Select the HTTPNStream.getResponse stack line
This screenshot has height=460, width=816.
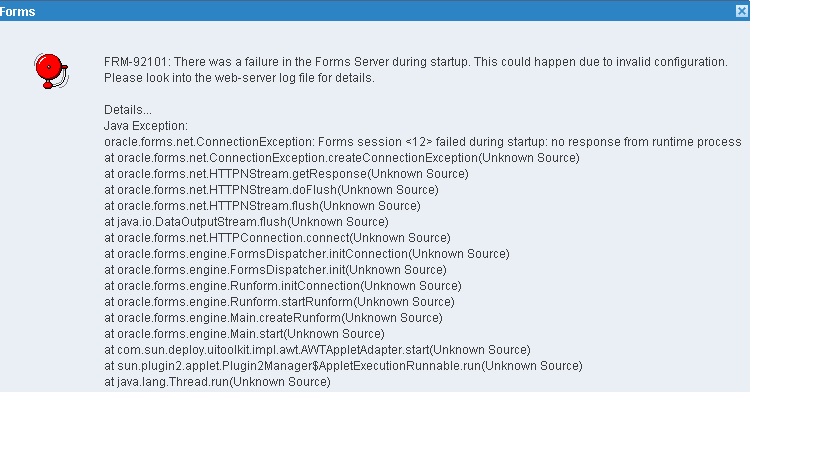286,174
